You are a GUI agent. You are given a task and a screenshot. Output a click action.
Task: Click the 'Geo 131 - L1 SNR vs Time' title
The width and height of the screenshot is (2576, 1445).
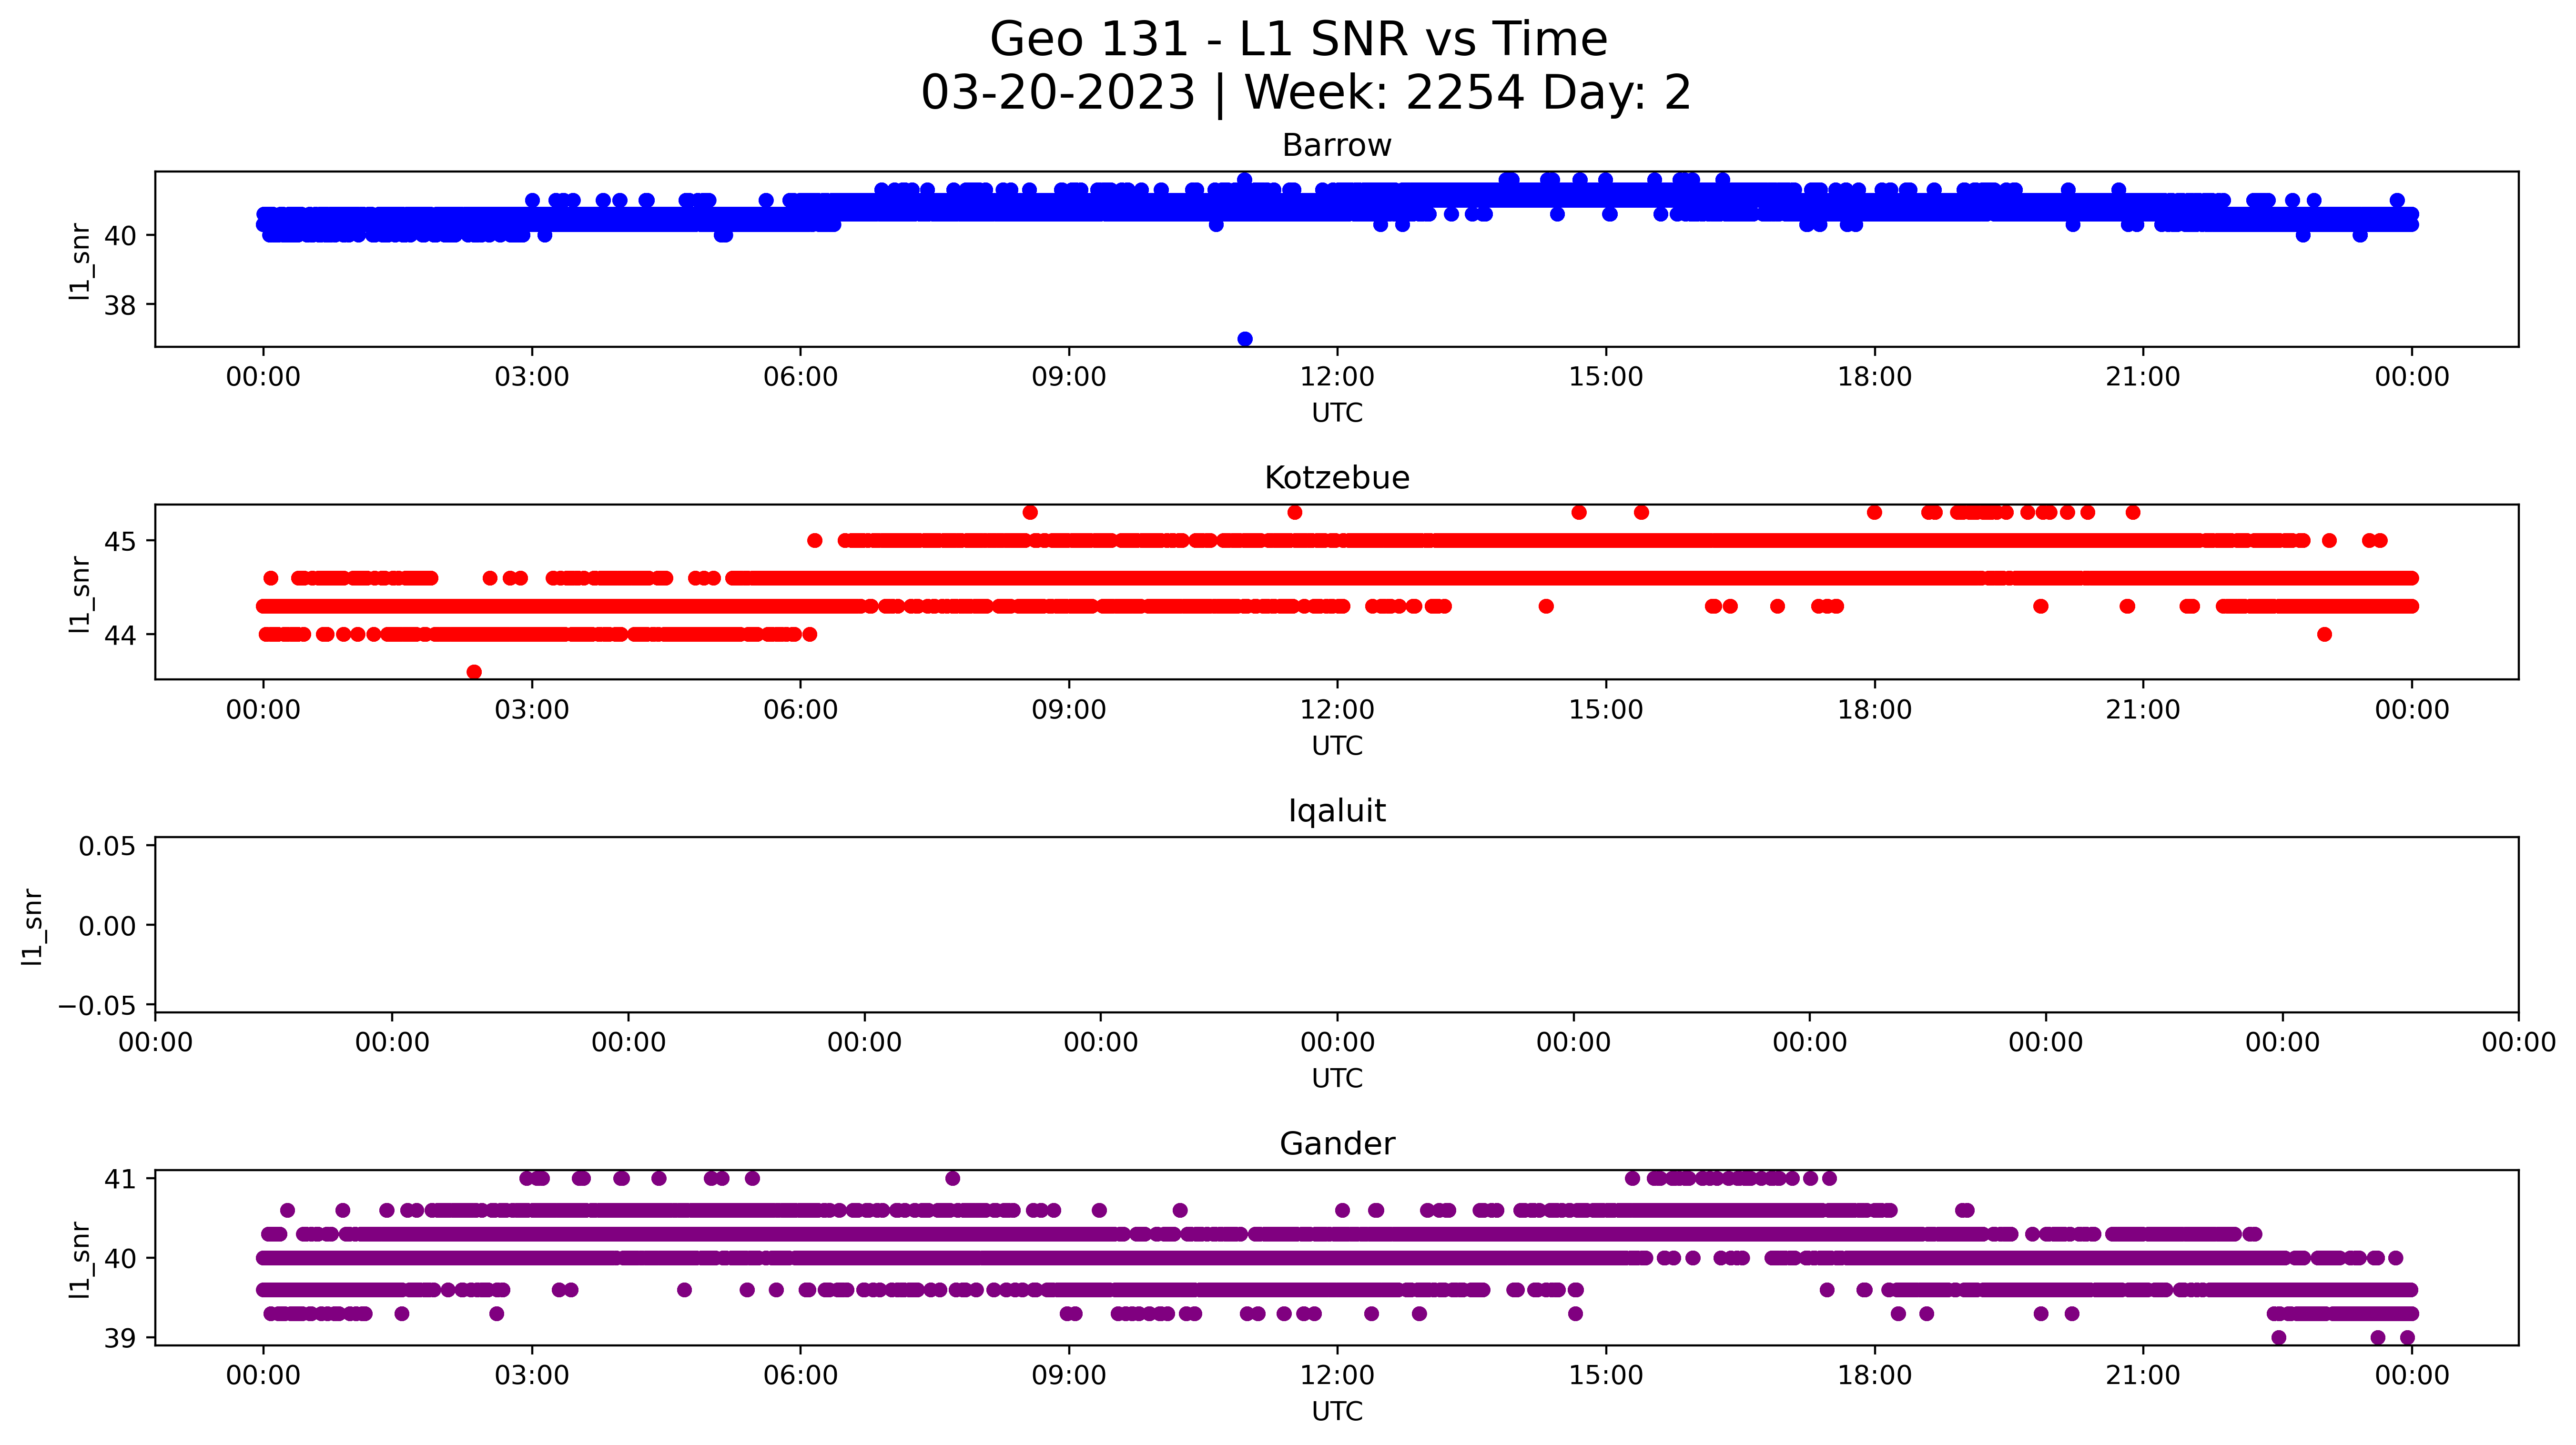1298,40
